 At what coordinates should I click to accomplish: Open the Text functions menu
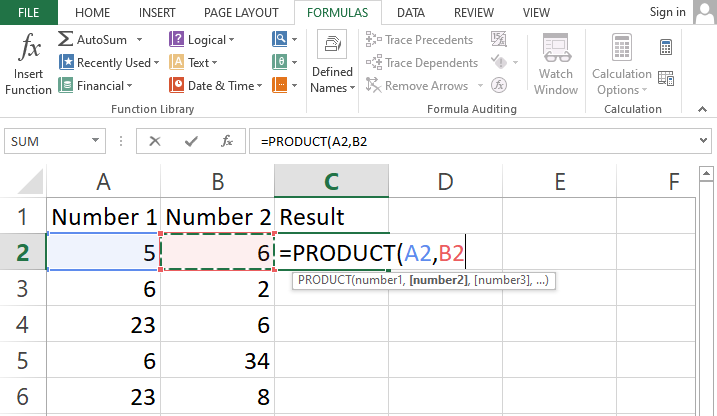click(x=197, y=63)
